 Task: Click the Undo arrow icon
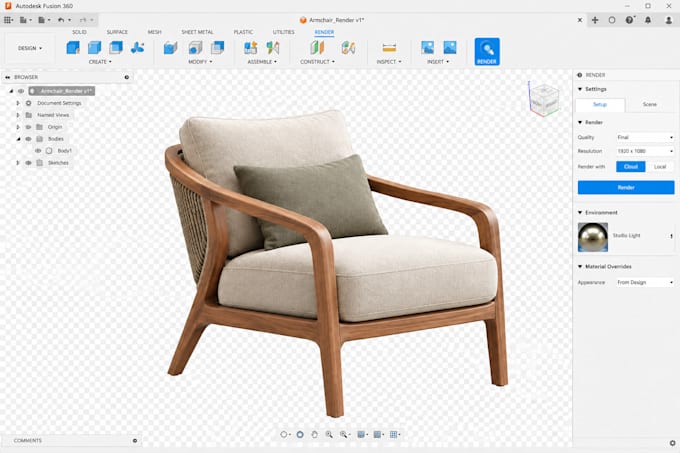[x=61, y=20]
